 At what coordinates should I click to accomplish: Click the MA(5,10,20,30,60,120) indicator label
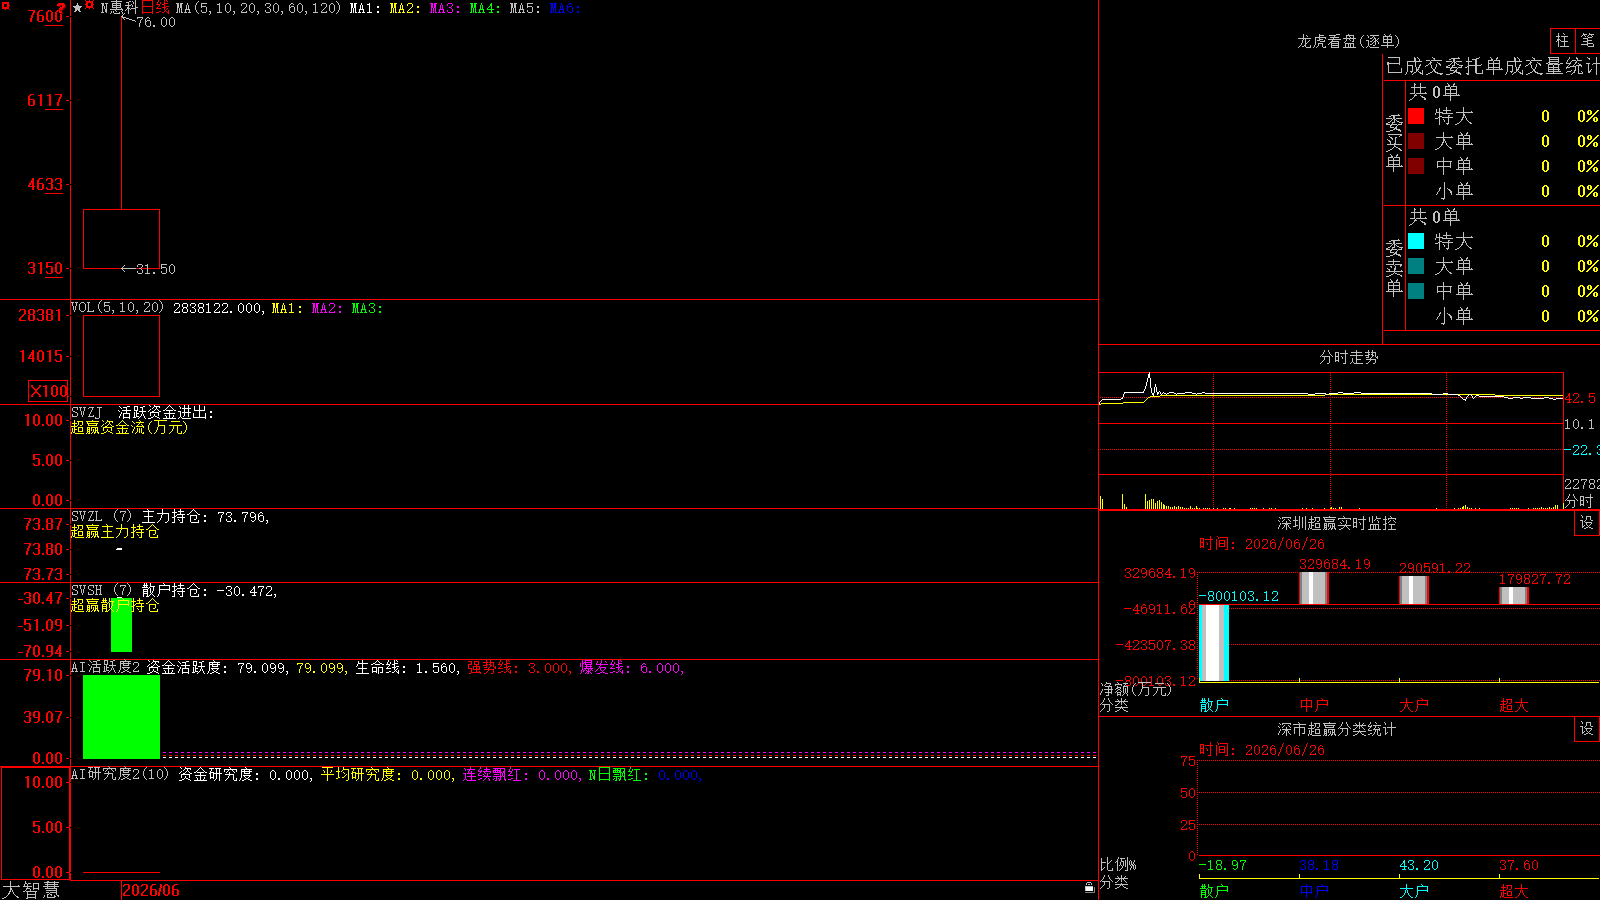click(x=258, y=8)
